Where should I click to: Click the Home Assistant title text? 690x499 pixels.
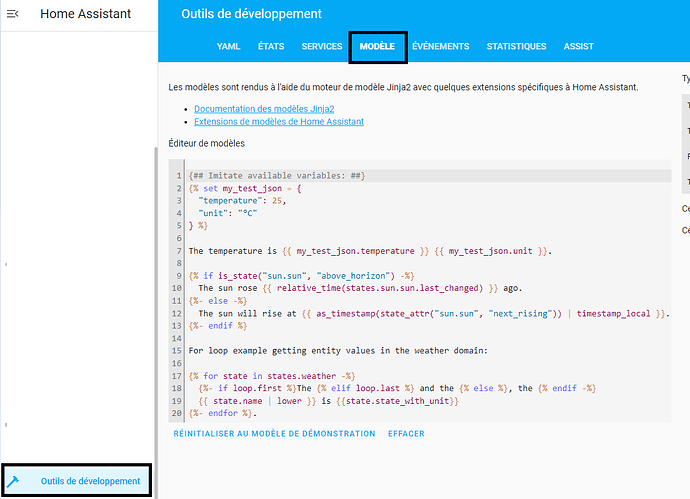point(85,14)
